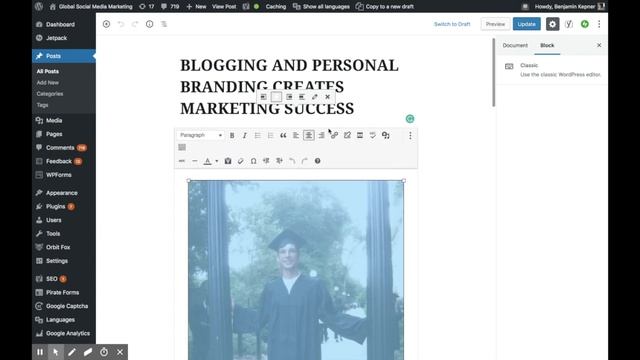The image size is (640, 360).
Task: Click the Update button
Action: pos(527,24)
